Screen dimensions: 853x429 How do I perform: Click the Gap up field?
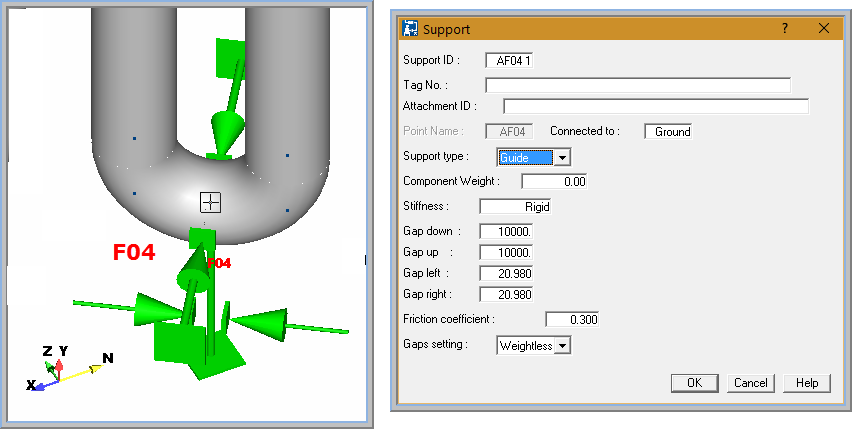[506, 253]
